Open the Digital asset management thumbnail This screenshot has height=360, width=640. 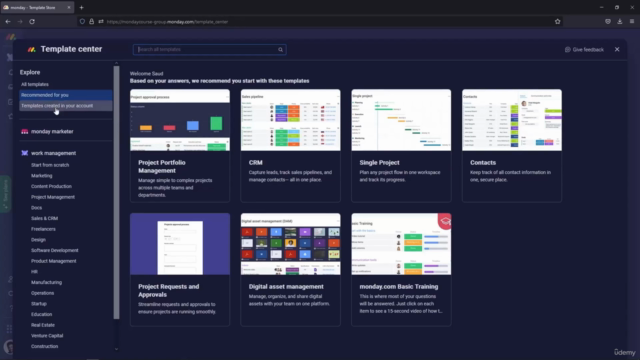(290, 244)
